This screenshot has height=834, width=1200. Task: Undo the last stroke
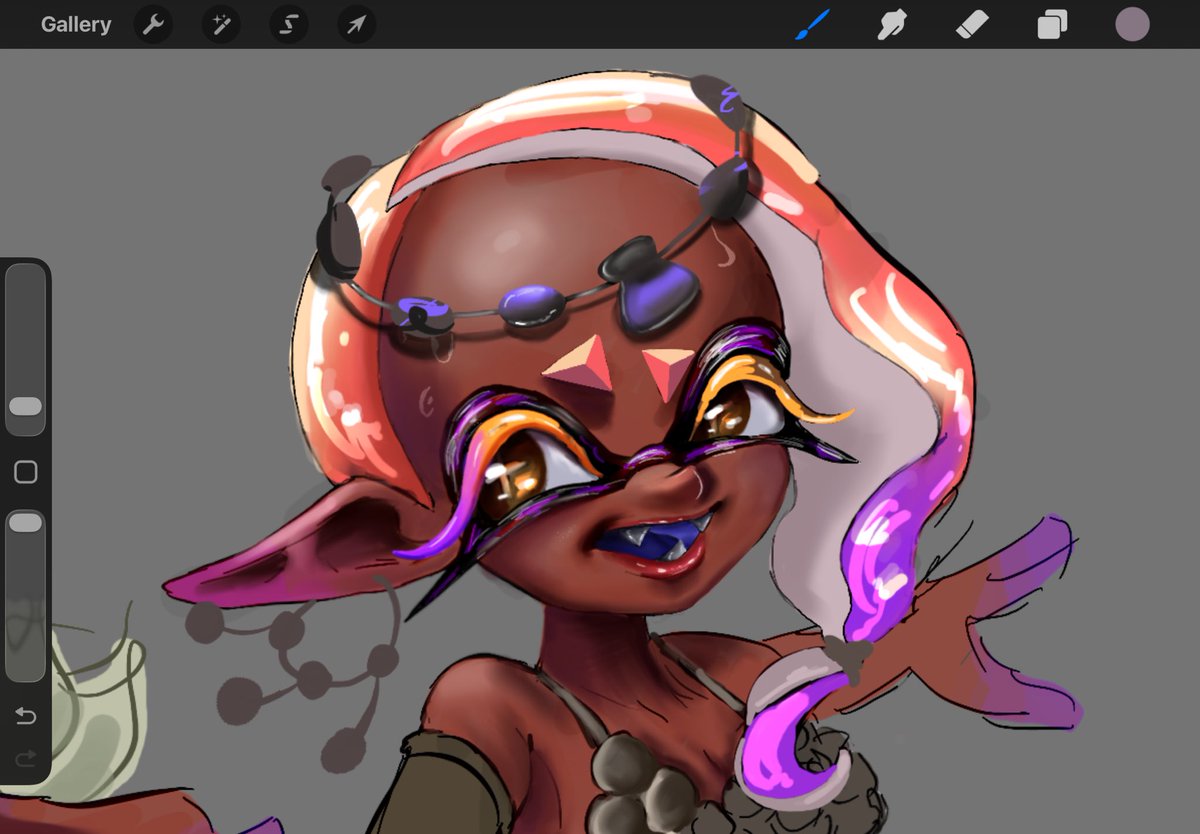[25, 716]
